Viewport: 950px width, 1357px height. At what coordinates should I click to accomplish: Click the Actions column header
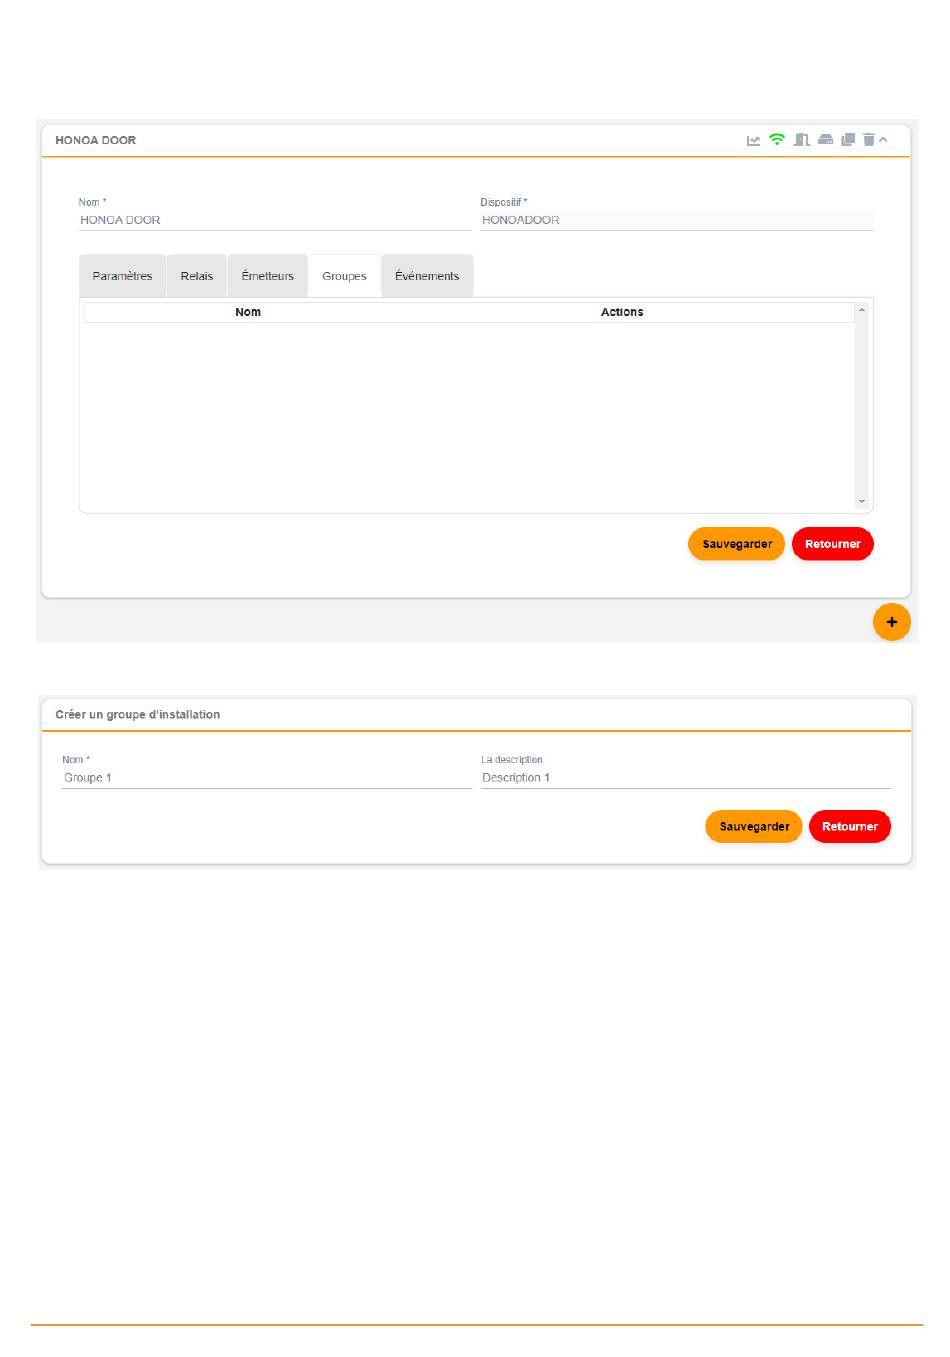point(622,312)
